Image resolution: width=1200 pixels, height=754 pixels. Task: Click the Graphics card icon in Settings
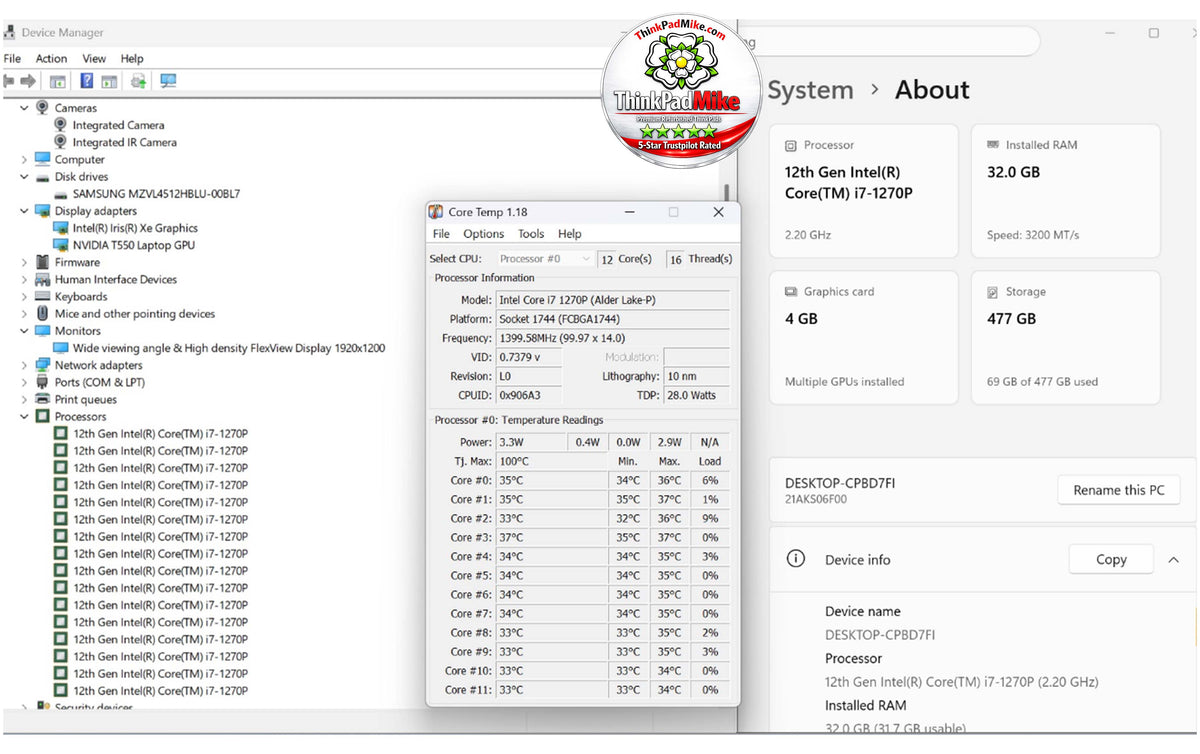tap(791, 292)
